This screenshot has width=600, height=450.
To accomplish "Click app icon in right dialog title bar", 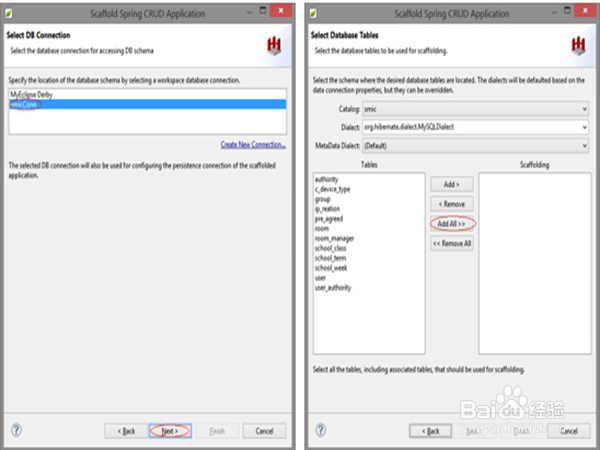I will (313, 14).
